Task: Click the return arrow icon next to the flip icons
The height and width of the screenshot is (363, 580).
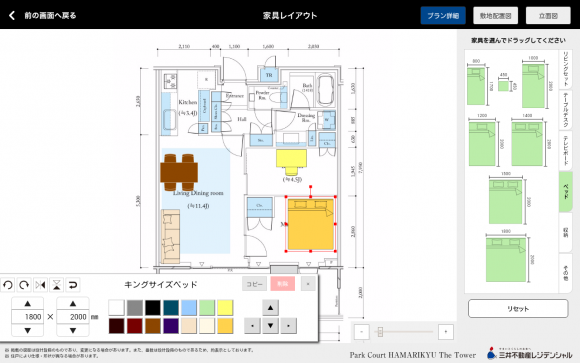Action: 73,285
